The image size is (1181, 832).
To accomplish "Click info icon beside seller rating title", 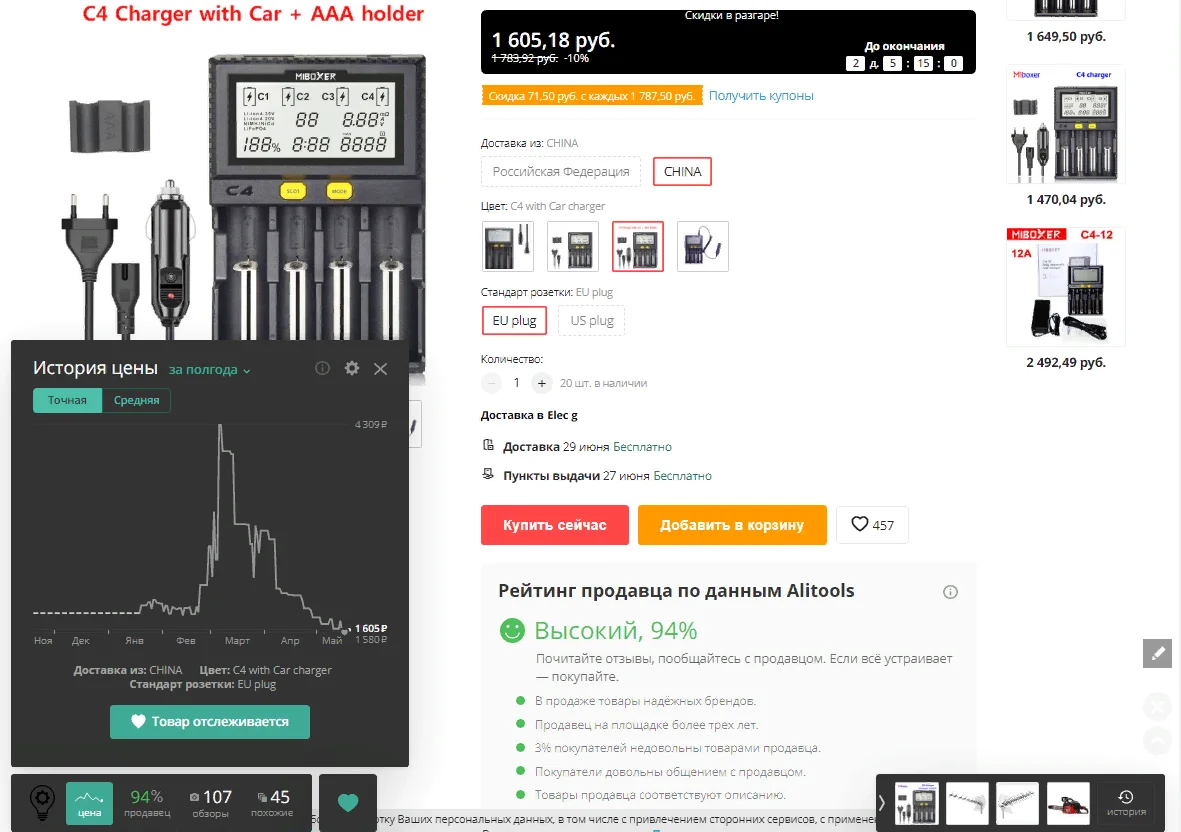I will coord(951,592).
